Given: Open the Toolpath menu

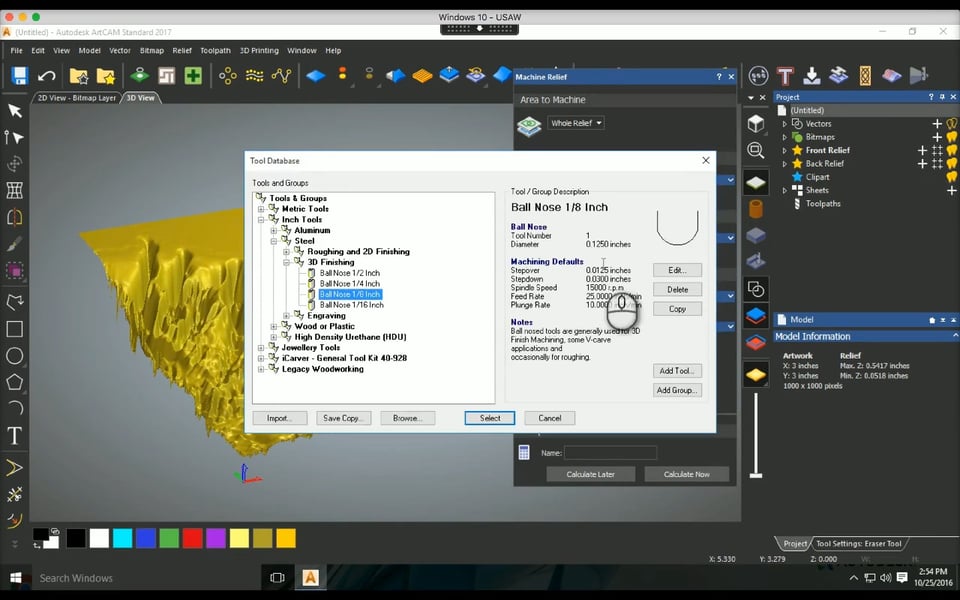Looking at the screenshot, I should (216, 51).
